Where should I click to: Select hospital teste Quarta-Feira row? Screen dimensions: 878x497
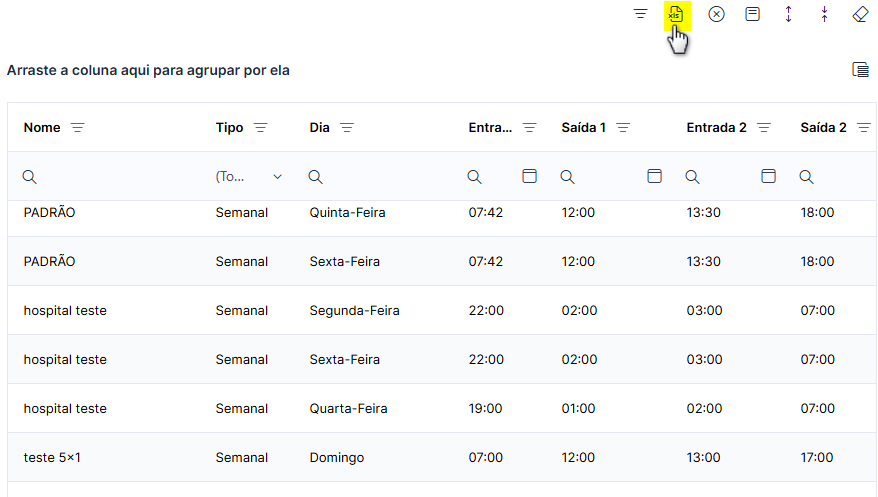point(442,409)
